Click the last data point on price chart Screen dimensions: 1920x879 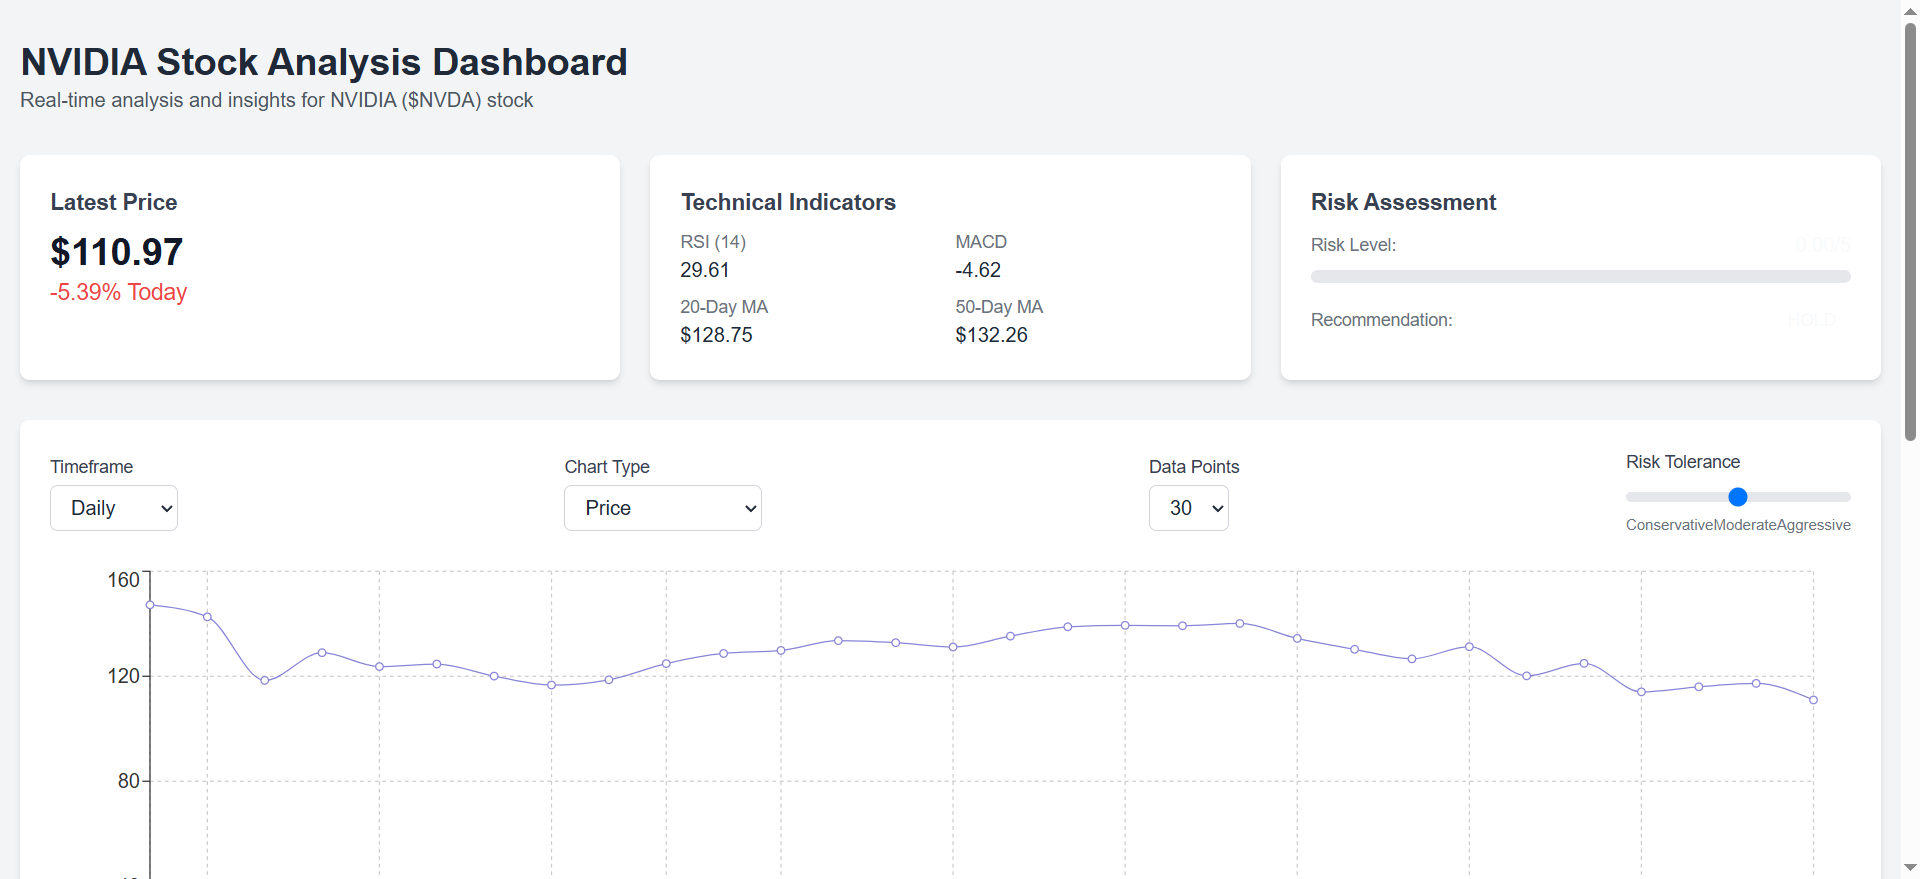click(x=1813, y=700)
